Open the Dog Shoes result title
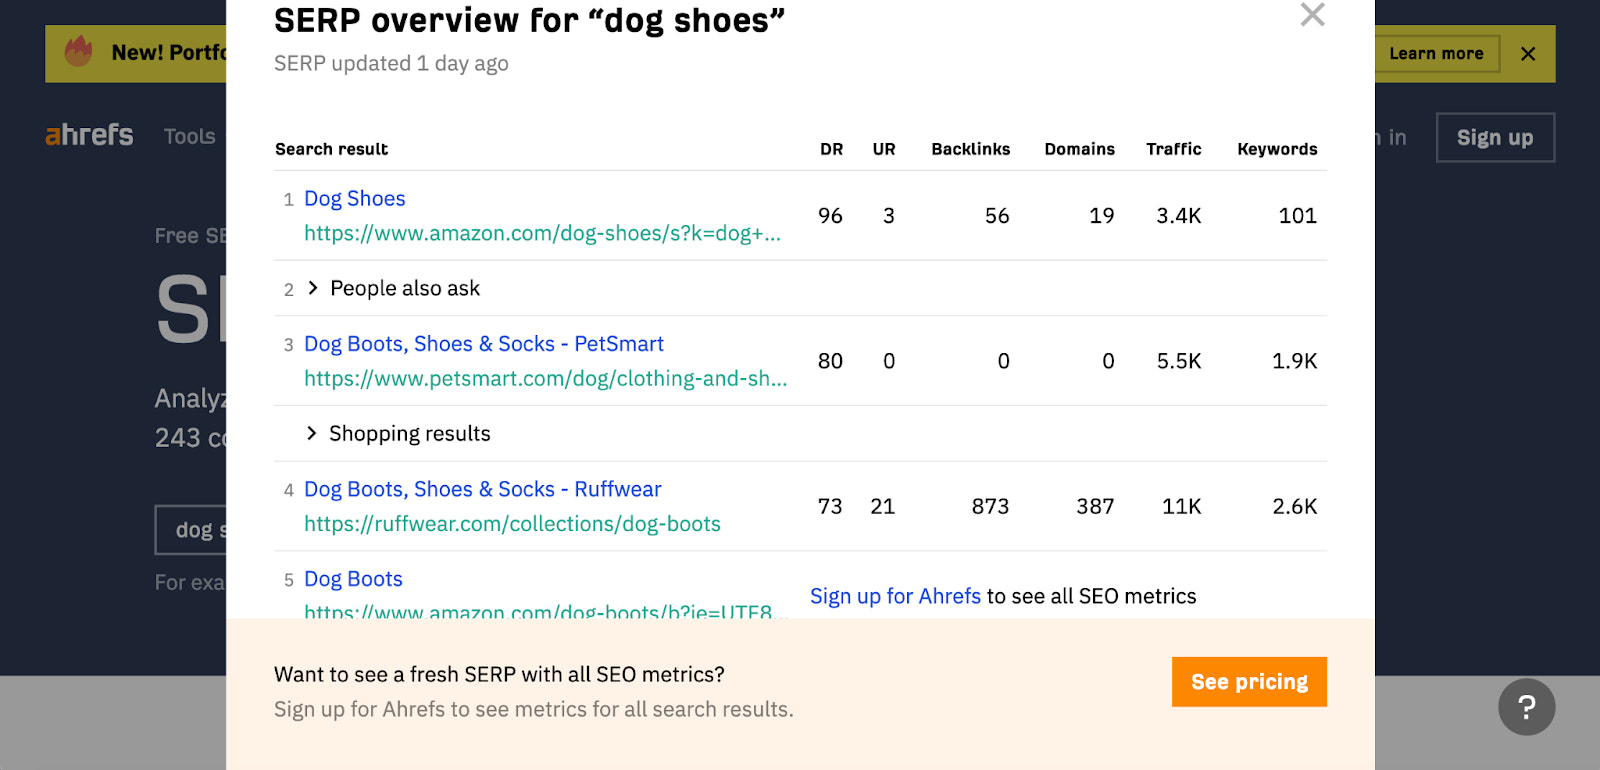1600x770 pixels. coord(355,199)
